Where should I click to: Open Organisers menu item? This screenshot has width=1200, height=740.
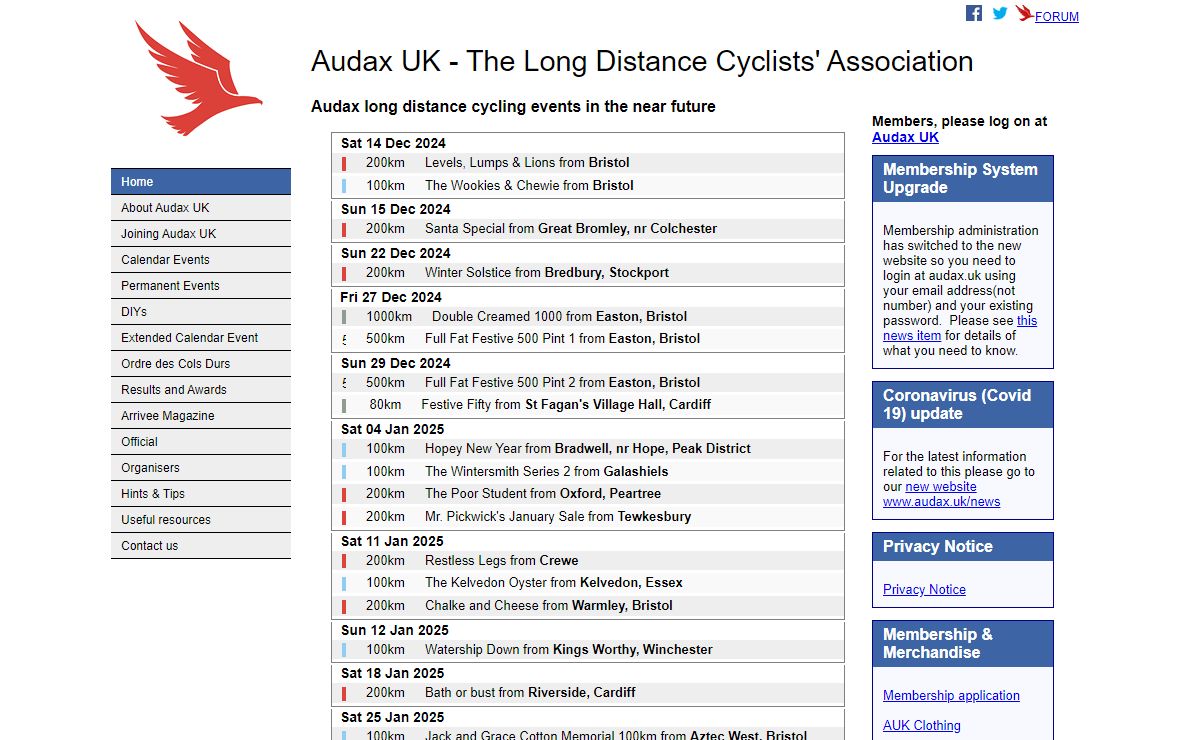click(201, 468)
